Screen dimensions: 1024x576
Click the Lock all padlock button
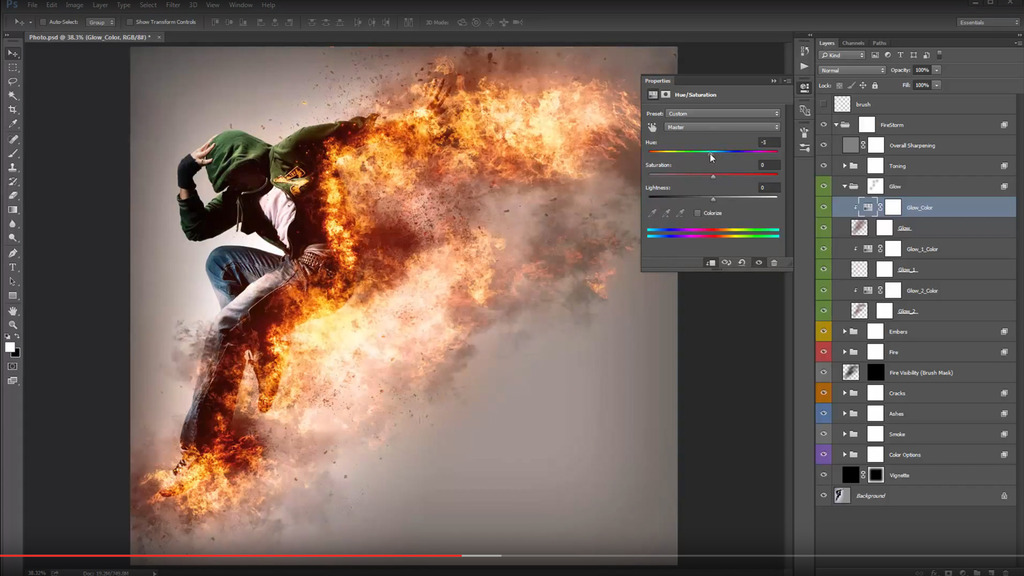[874, 85]
